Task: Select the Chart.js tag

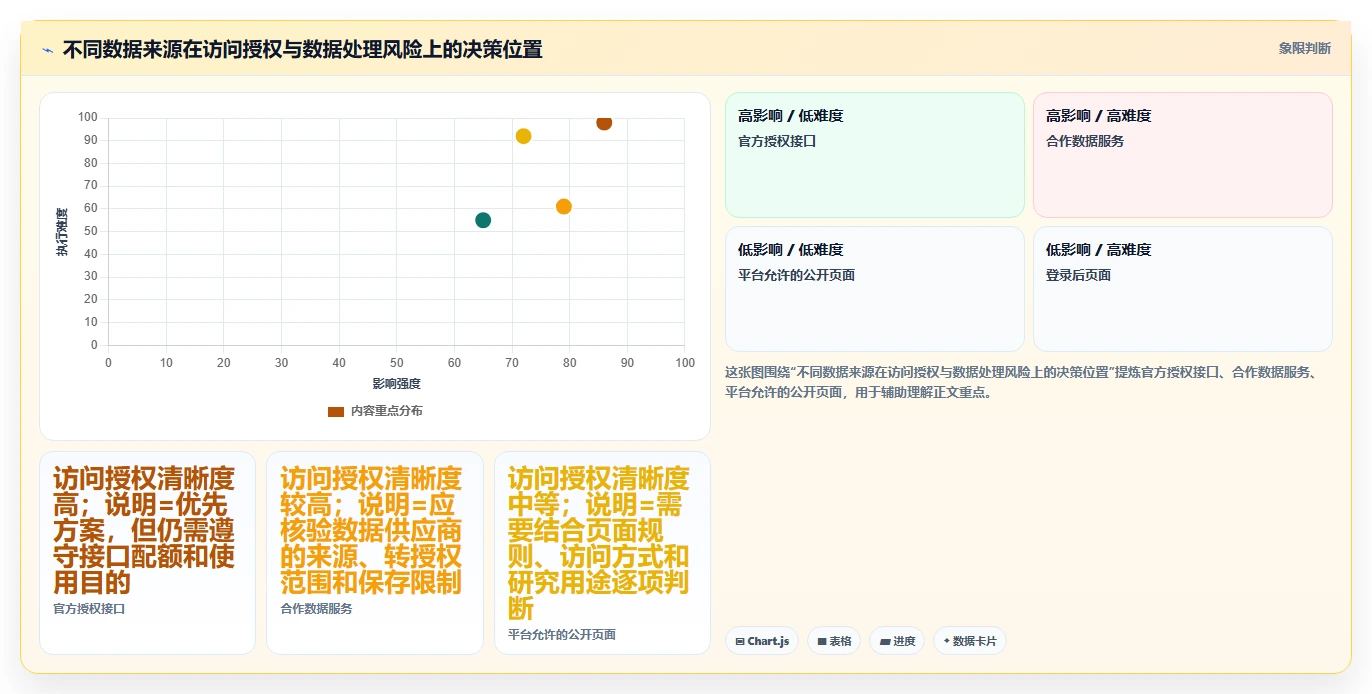Action: point(762,641)
